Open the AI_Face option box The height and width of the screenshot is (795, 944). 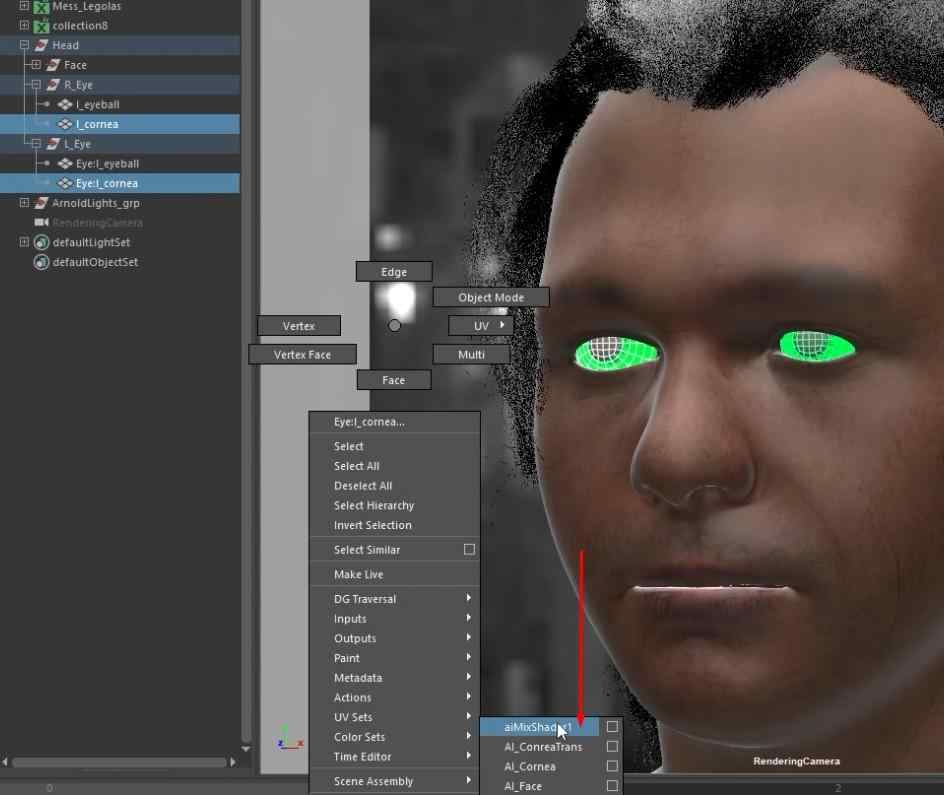click(x=612, y=785)
